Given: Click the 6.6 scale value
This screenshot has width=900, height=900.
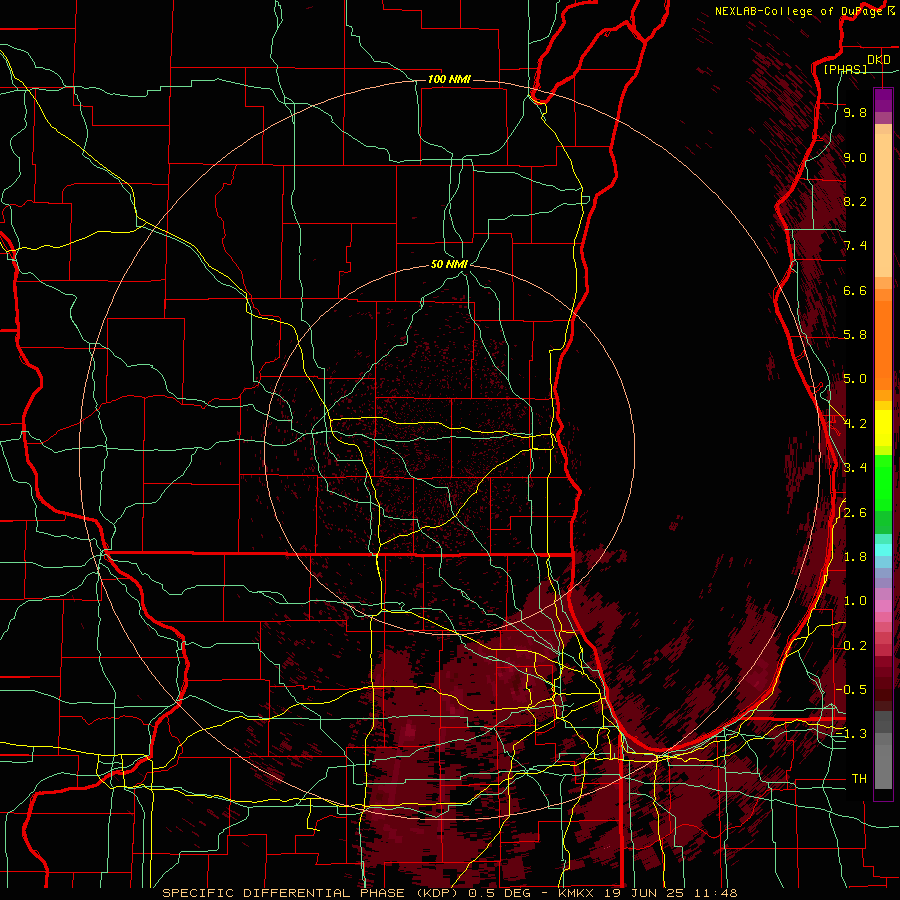Looking at the screenshot, I should [x=855, y=290].
